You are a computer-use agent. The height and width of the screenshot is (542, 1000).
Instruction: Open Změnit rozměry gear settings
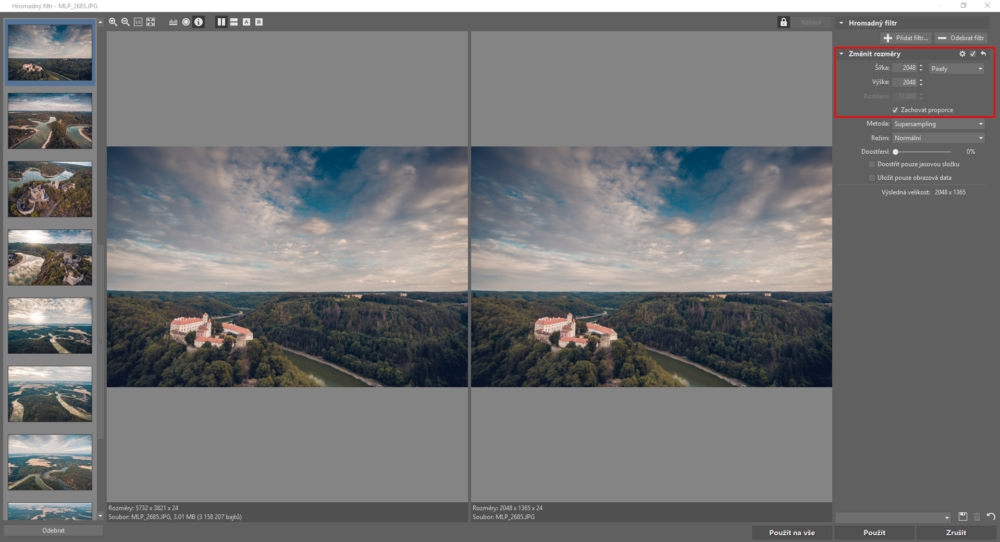(x=962, y=54)
